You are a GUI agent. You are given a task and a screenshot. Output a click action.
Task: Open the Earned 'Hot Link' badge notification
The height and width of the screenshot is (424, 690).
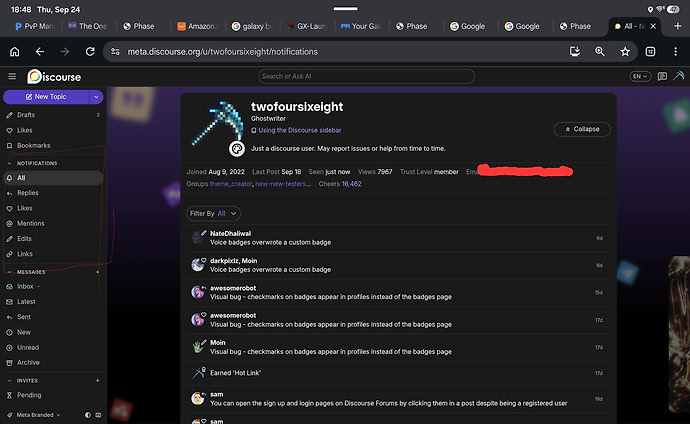click(x=398, y=373)
